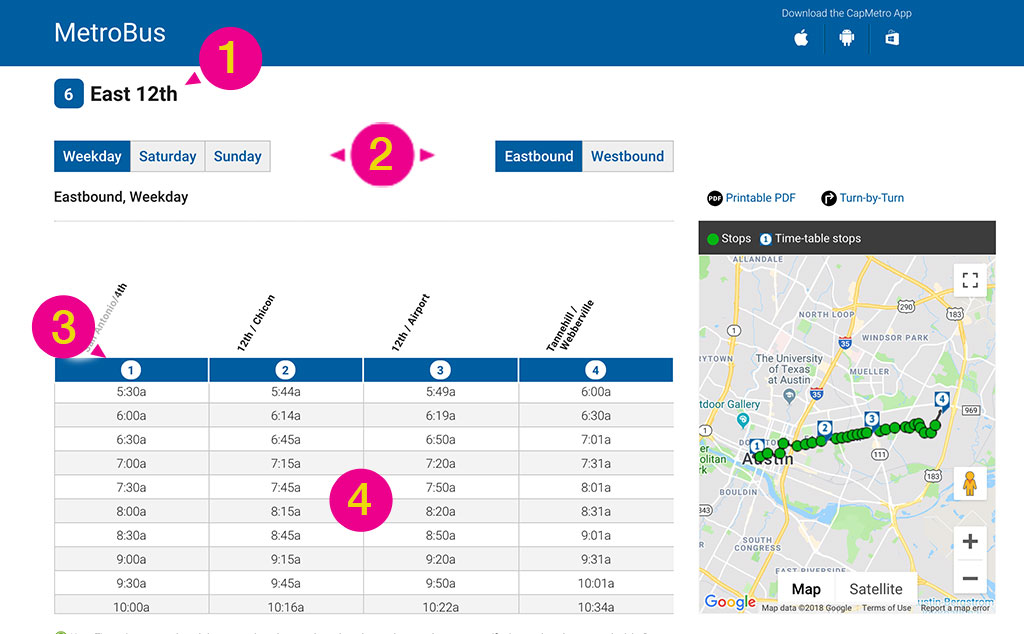
Task: Switch to the Westbound direction
Action: pos(628,156)
